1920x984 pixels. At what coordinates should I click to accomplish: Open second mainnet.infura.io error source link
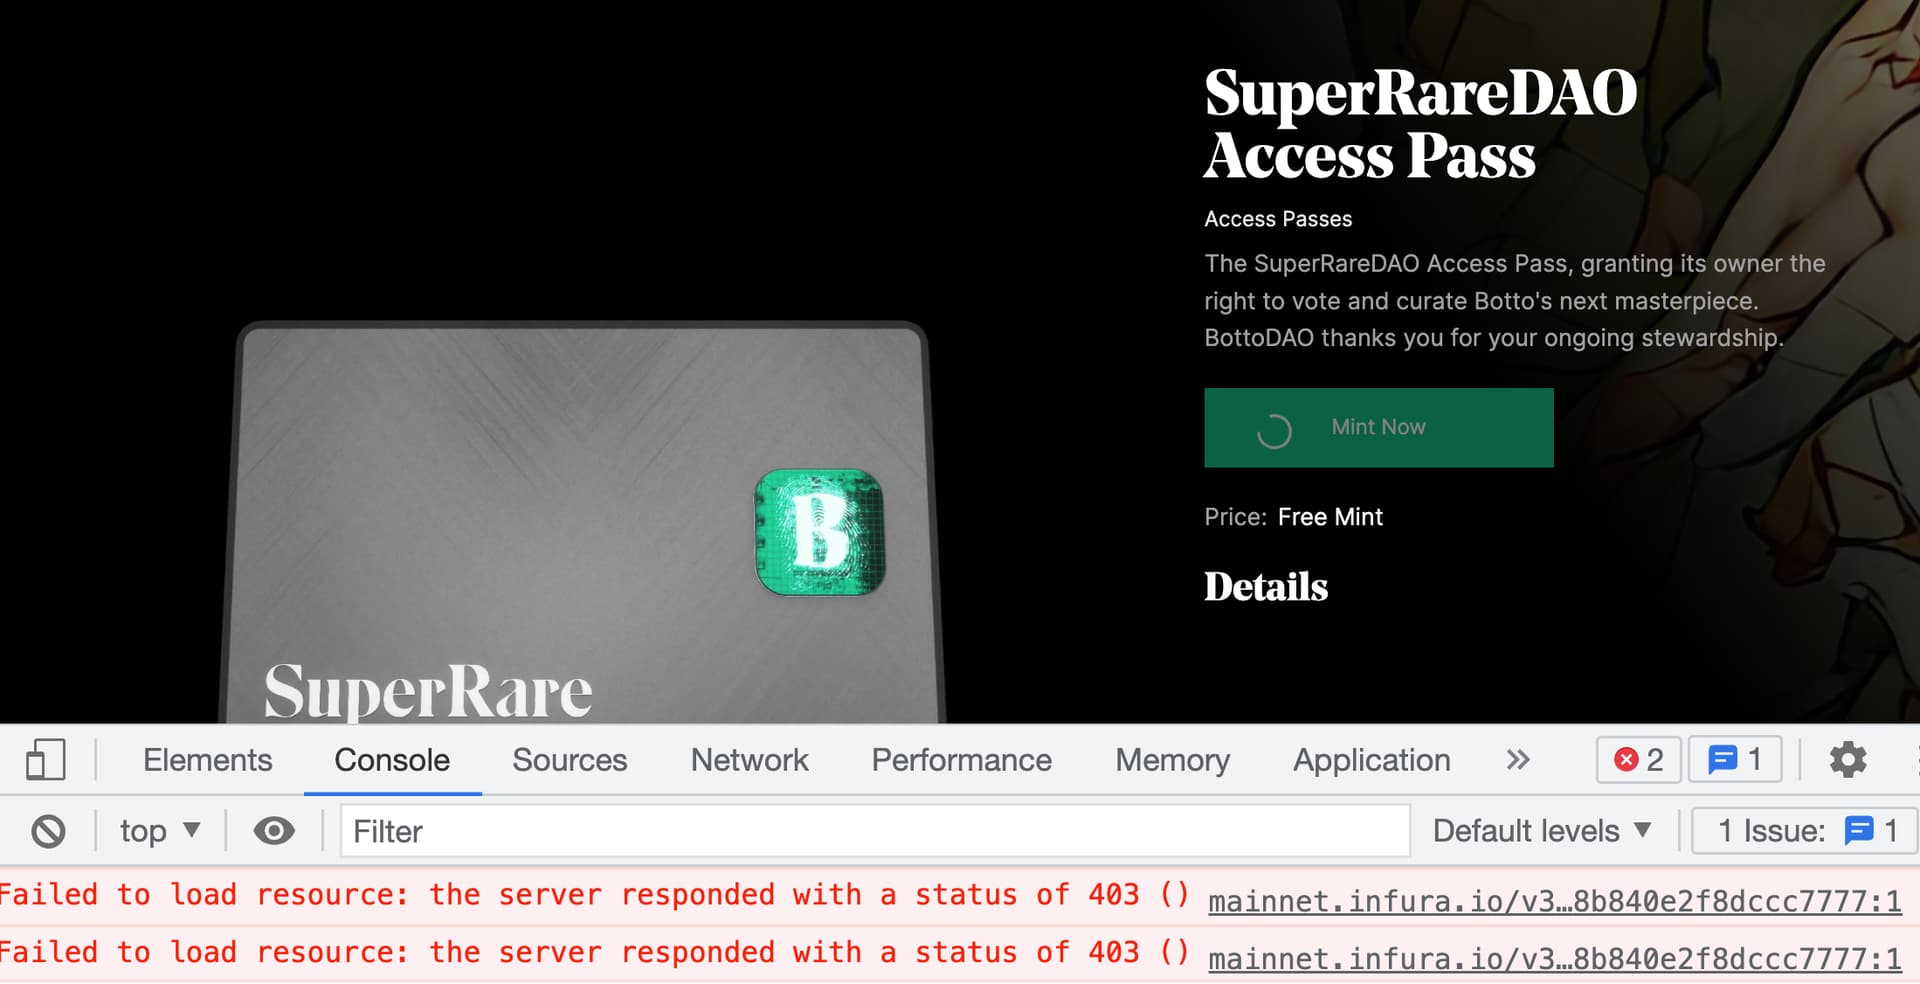pyautogui.click(x=1554, y=958)
